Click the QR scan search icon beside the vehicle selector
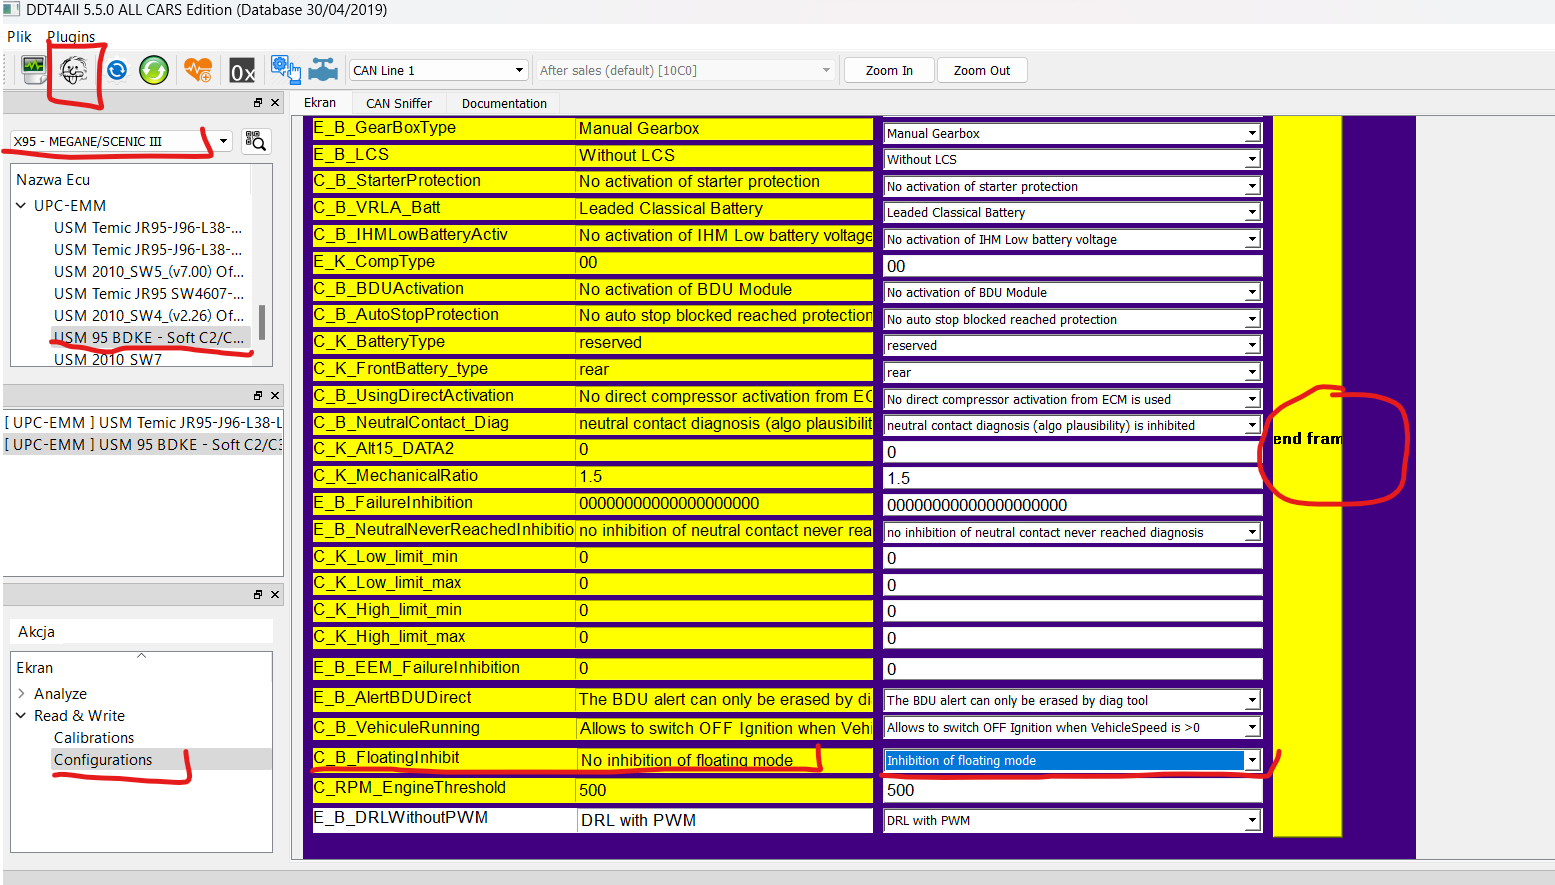The width and height of the screenshot is (1555, 885). [x=256, y=141]
